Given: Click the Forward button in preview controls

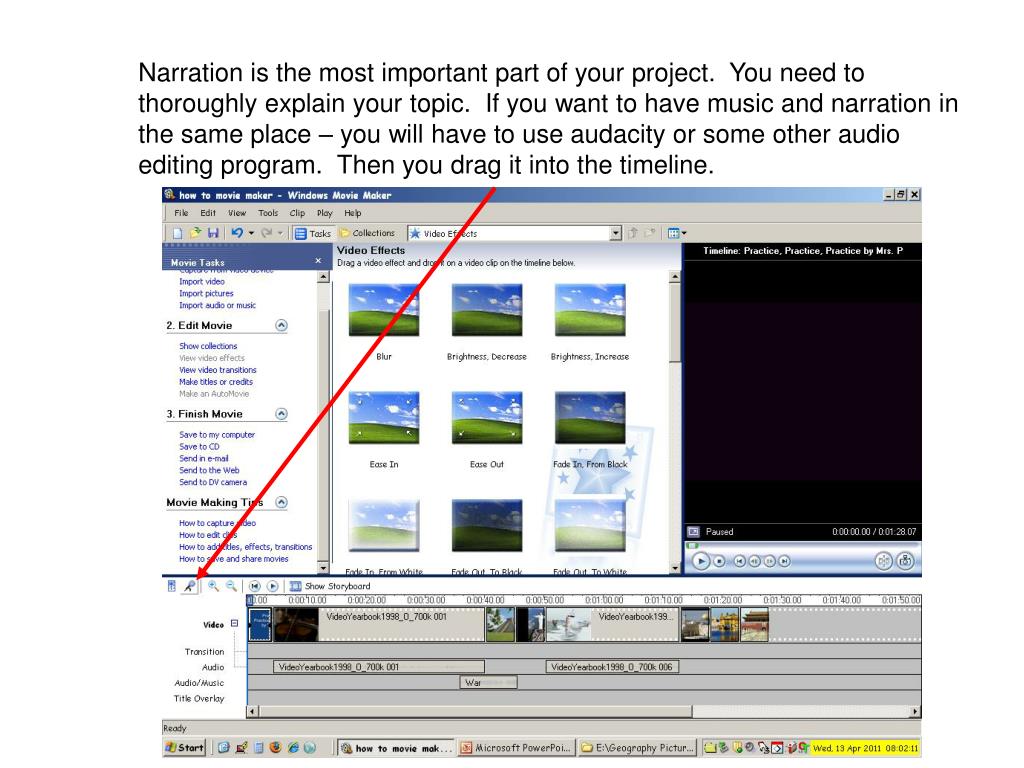Looking at the screenshot, I should pos(784,561).
